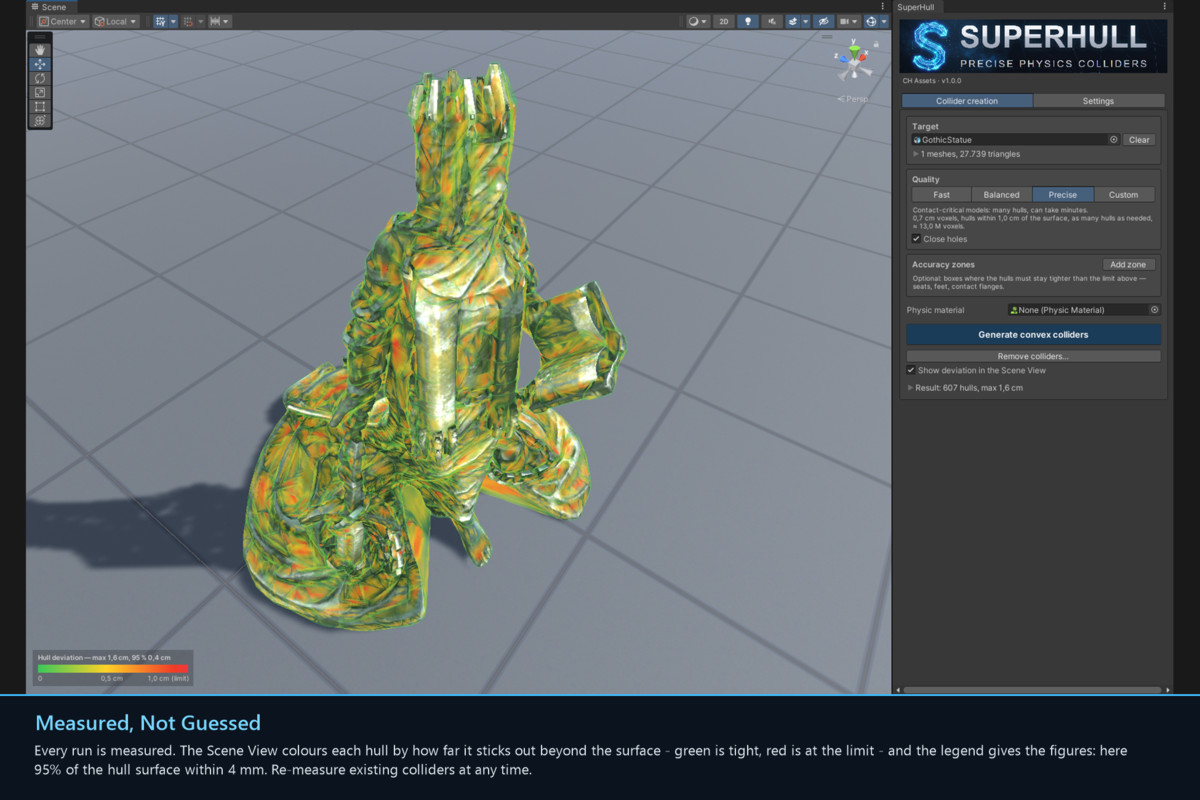Viewport: 1200px width, 800px height.
Task: Click Generate convex colliders button
Action: click(1033, 334)
